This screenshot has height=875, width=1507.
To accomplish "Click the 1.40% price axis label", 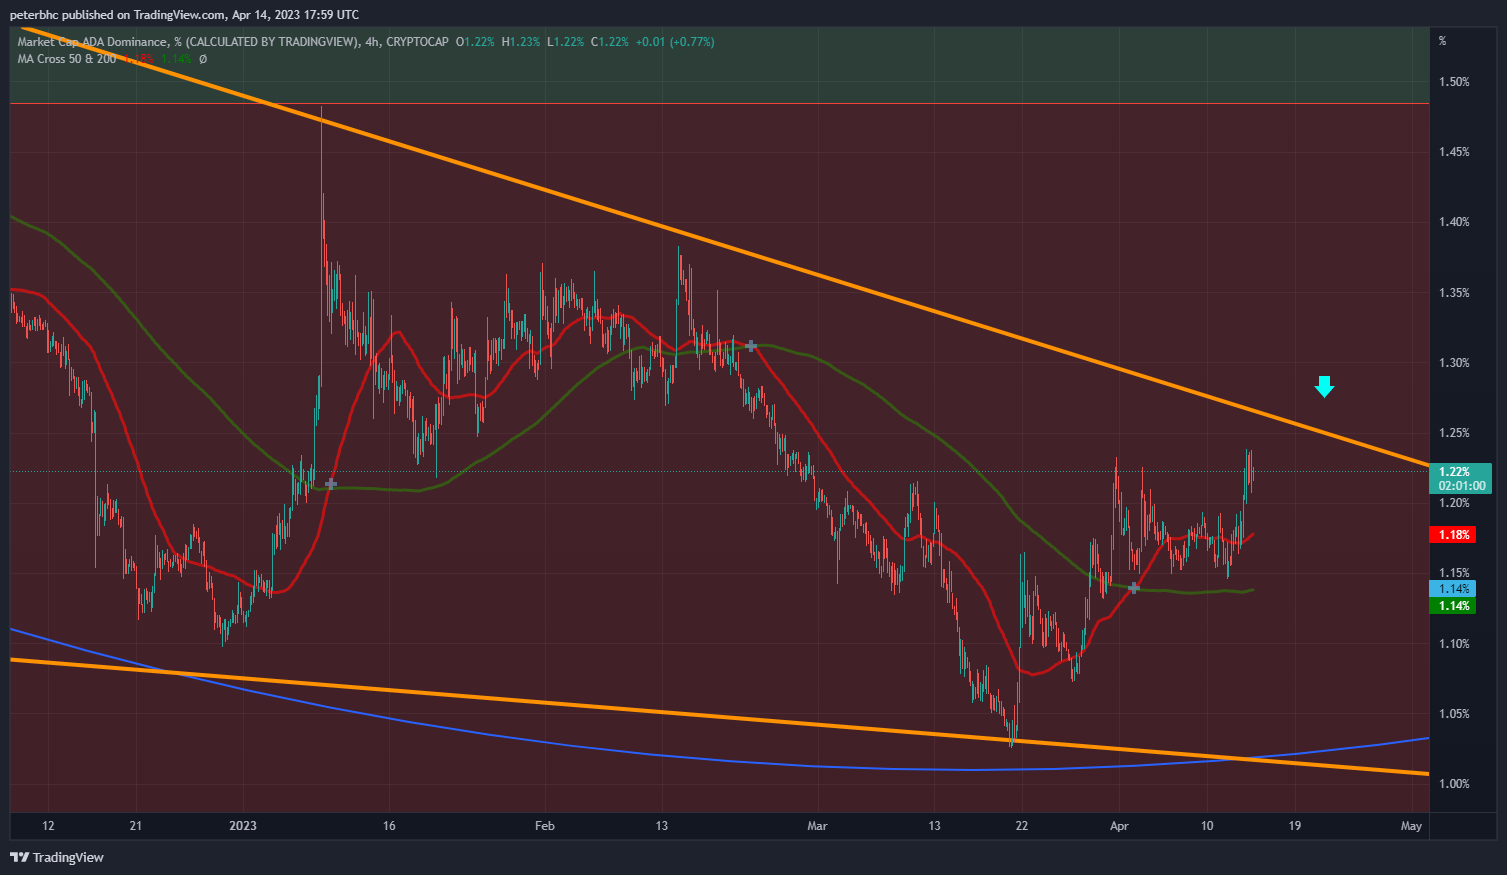I will (x=1454, y=222).
